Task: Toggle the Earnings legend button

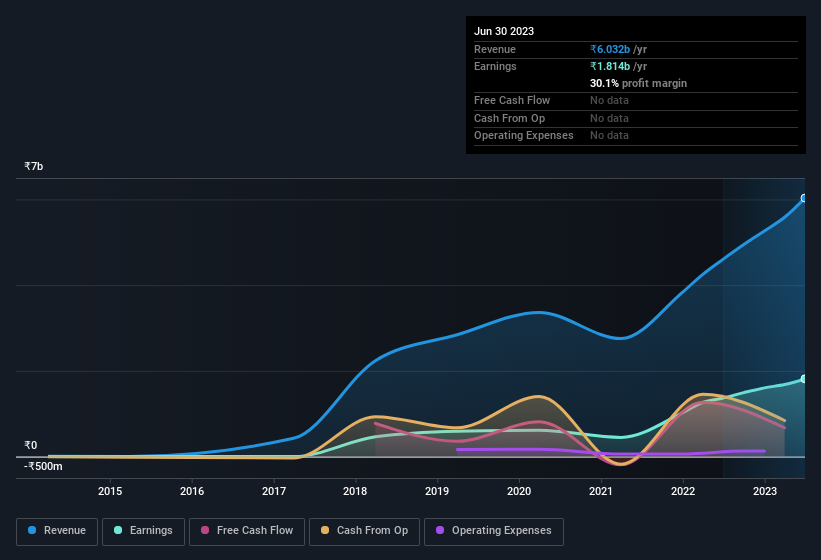Action: pyautogui.click(x=143, y=531)
